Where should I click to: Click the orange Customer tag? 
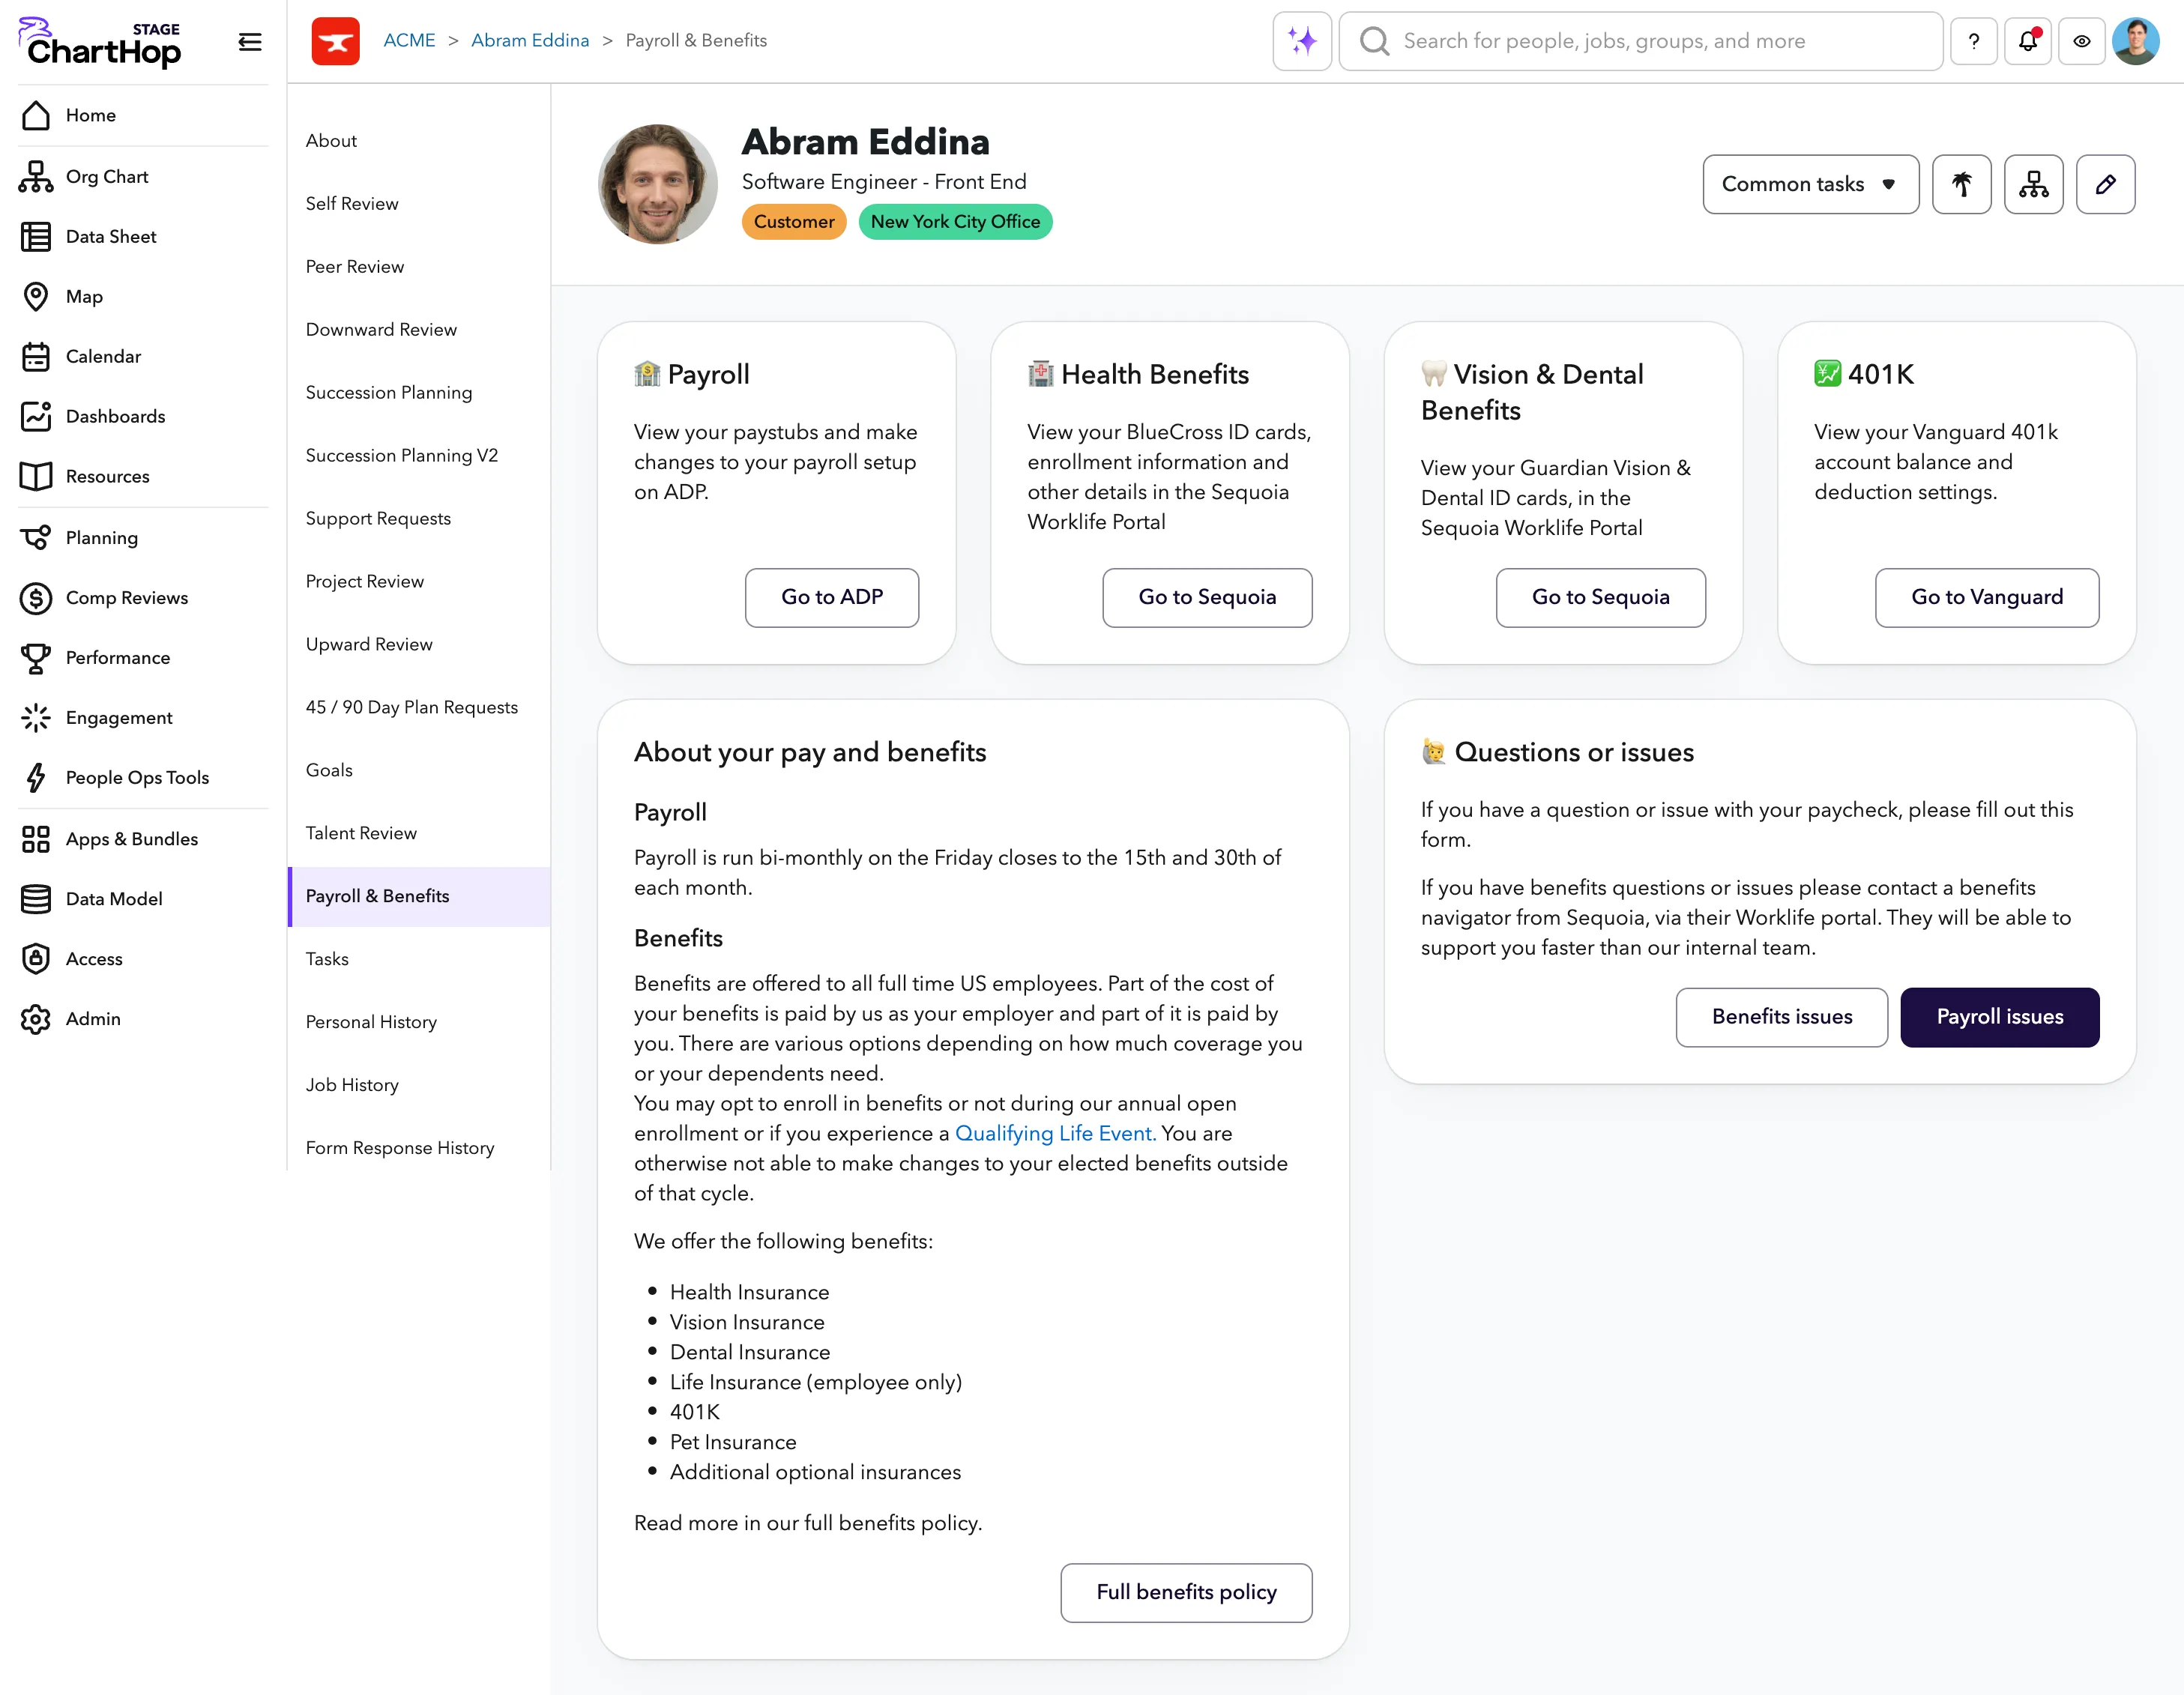click(x=793, y=222)
